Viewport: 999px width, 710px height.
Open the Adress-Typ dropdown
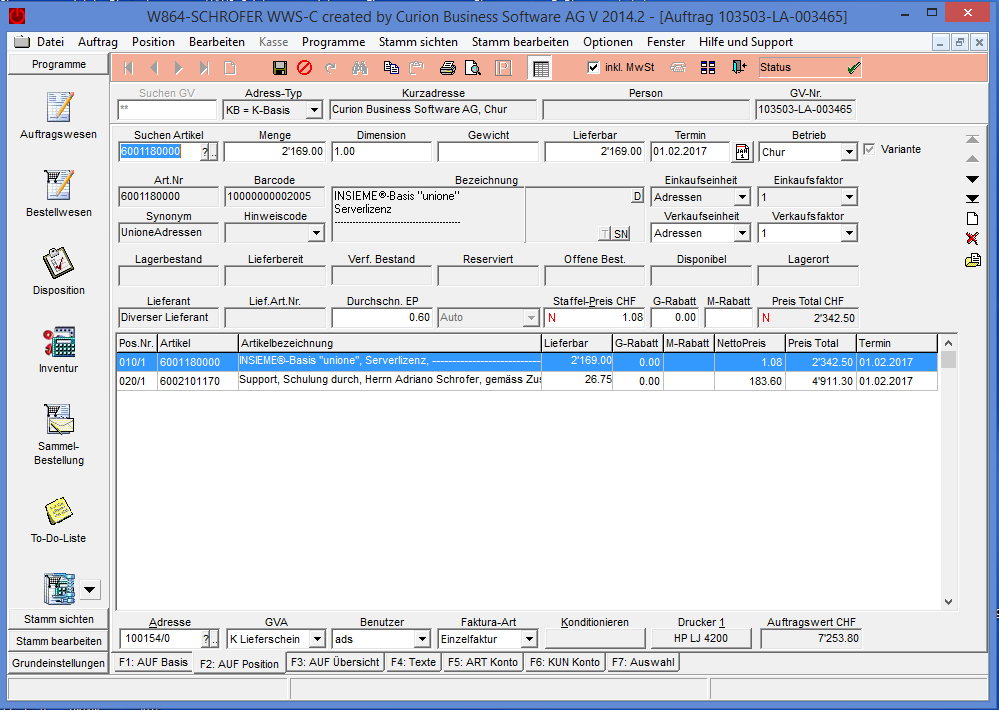(x=313, y=111)
